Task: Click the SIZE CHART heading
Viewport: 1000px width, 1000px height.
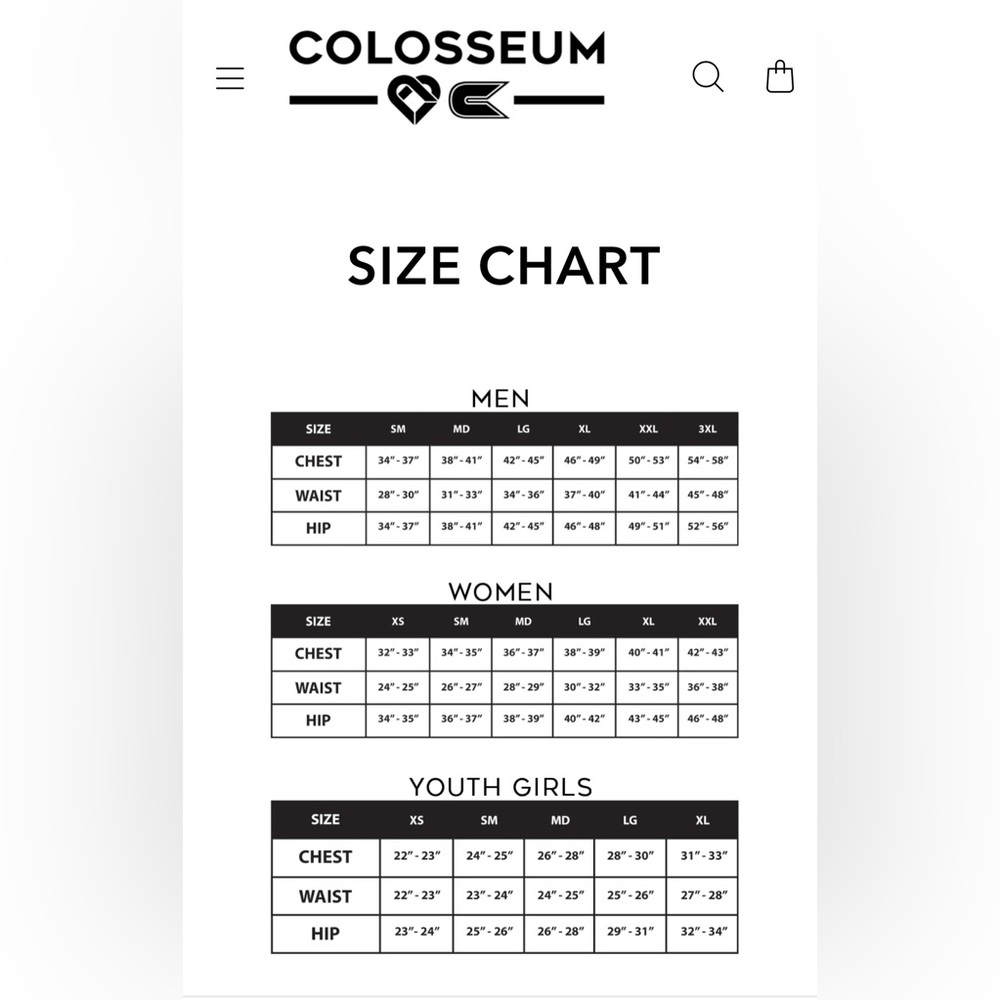Action: pyautogui.click(x=503, y=265)
